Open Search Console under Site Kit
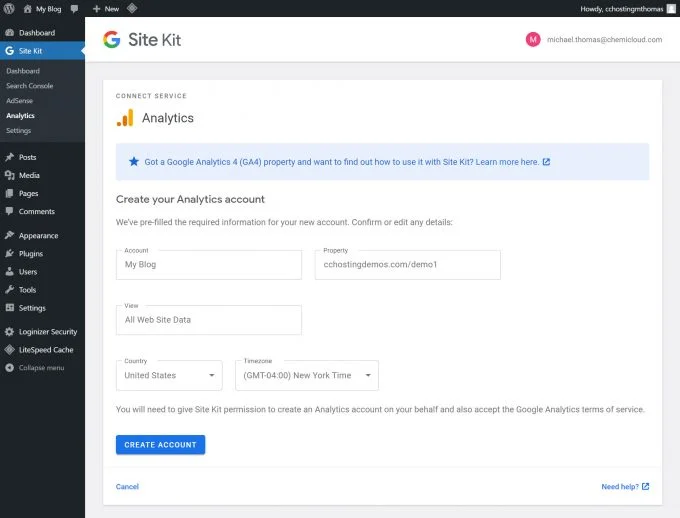Image resolution: width=680 pixels, height=518 pixels. click(x=29, y=86)
